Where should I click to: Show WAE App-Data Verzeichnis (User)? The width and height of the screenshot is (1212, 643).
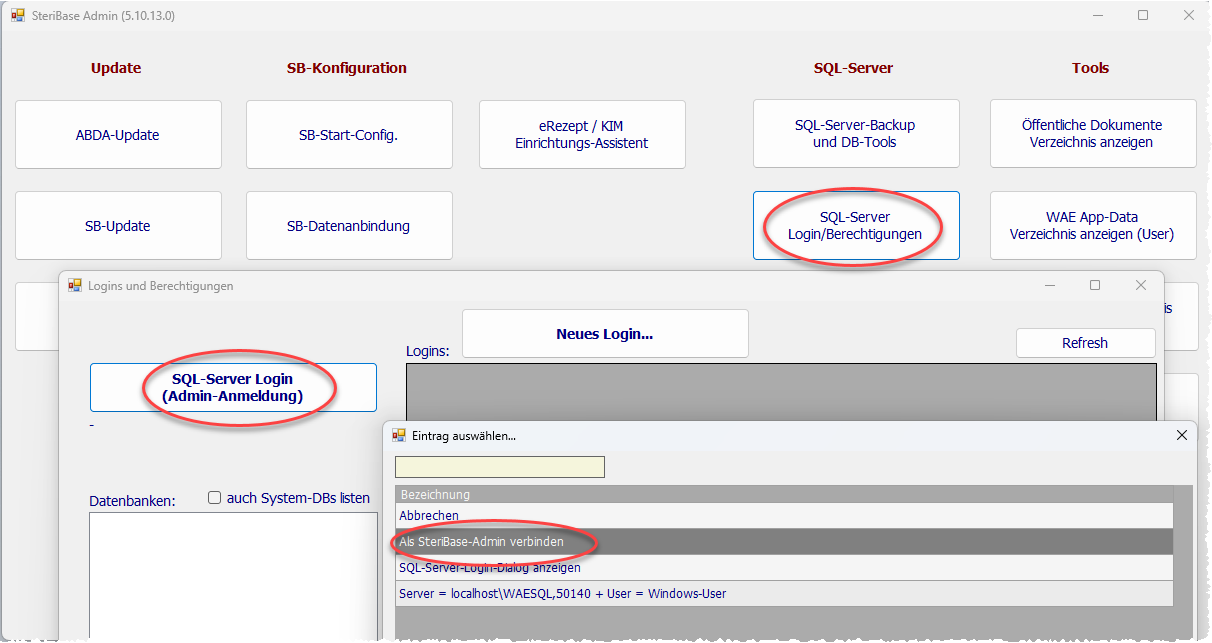(1093, 225)
